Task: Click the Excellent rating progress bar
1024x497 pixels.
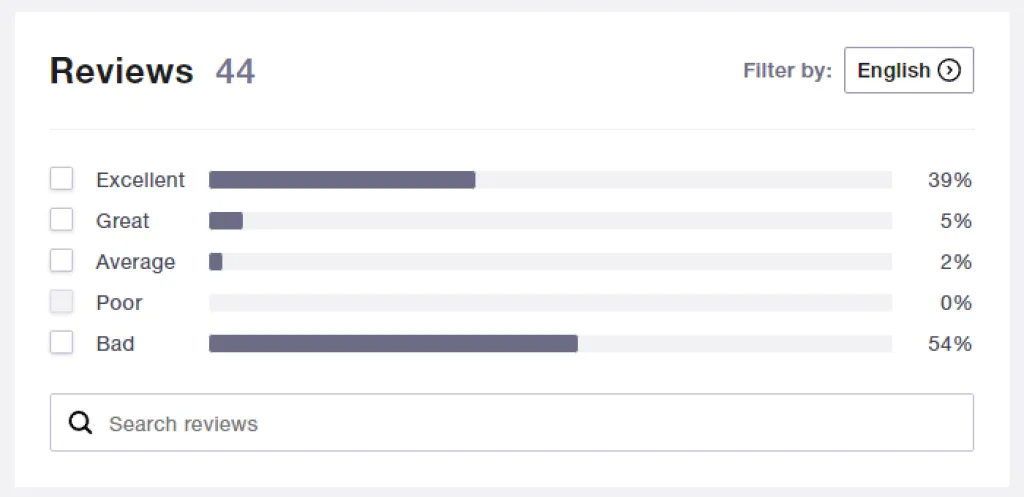Action: click(549, 180)
